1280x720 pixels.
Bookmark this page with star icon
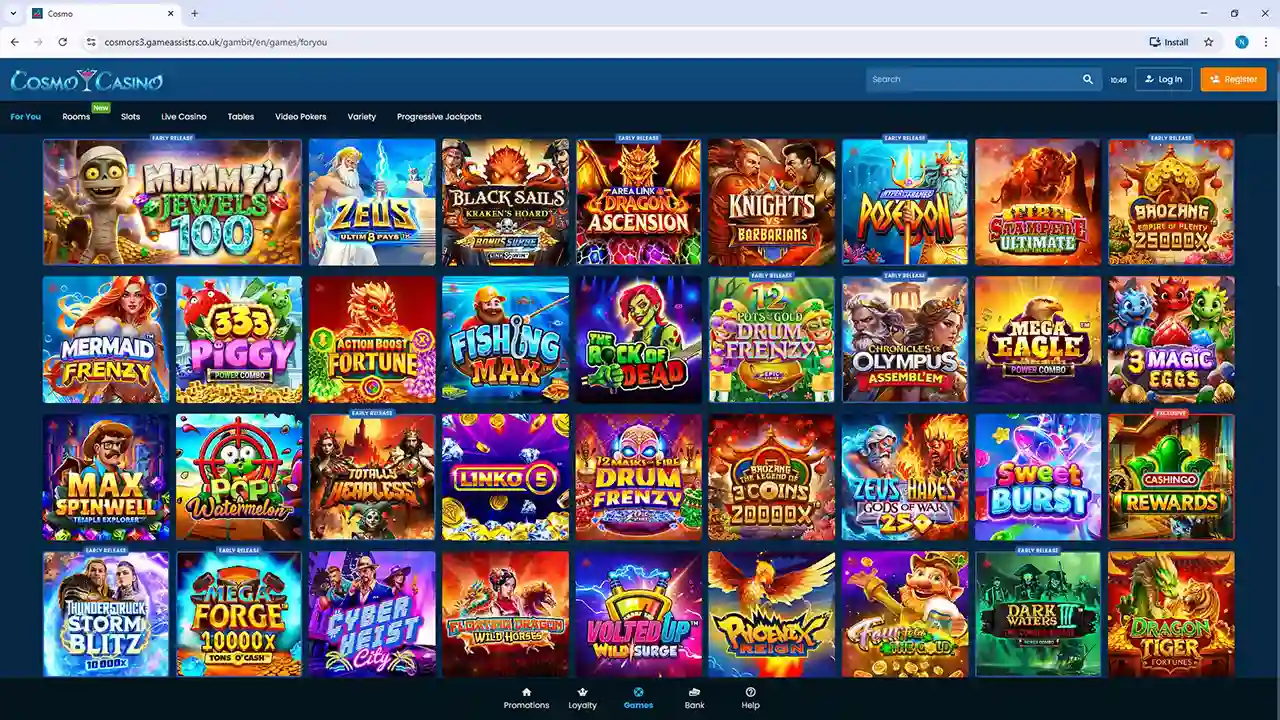pyautogui.click(x=1208, y=42)
